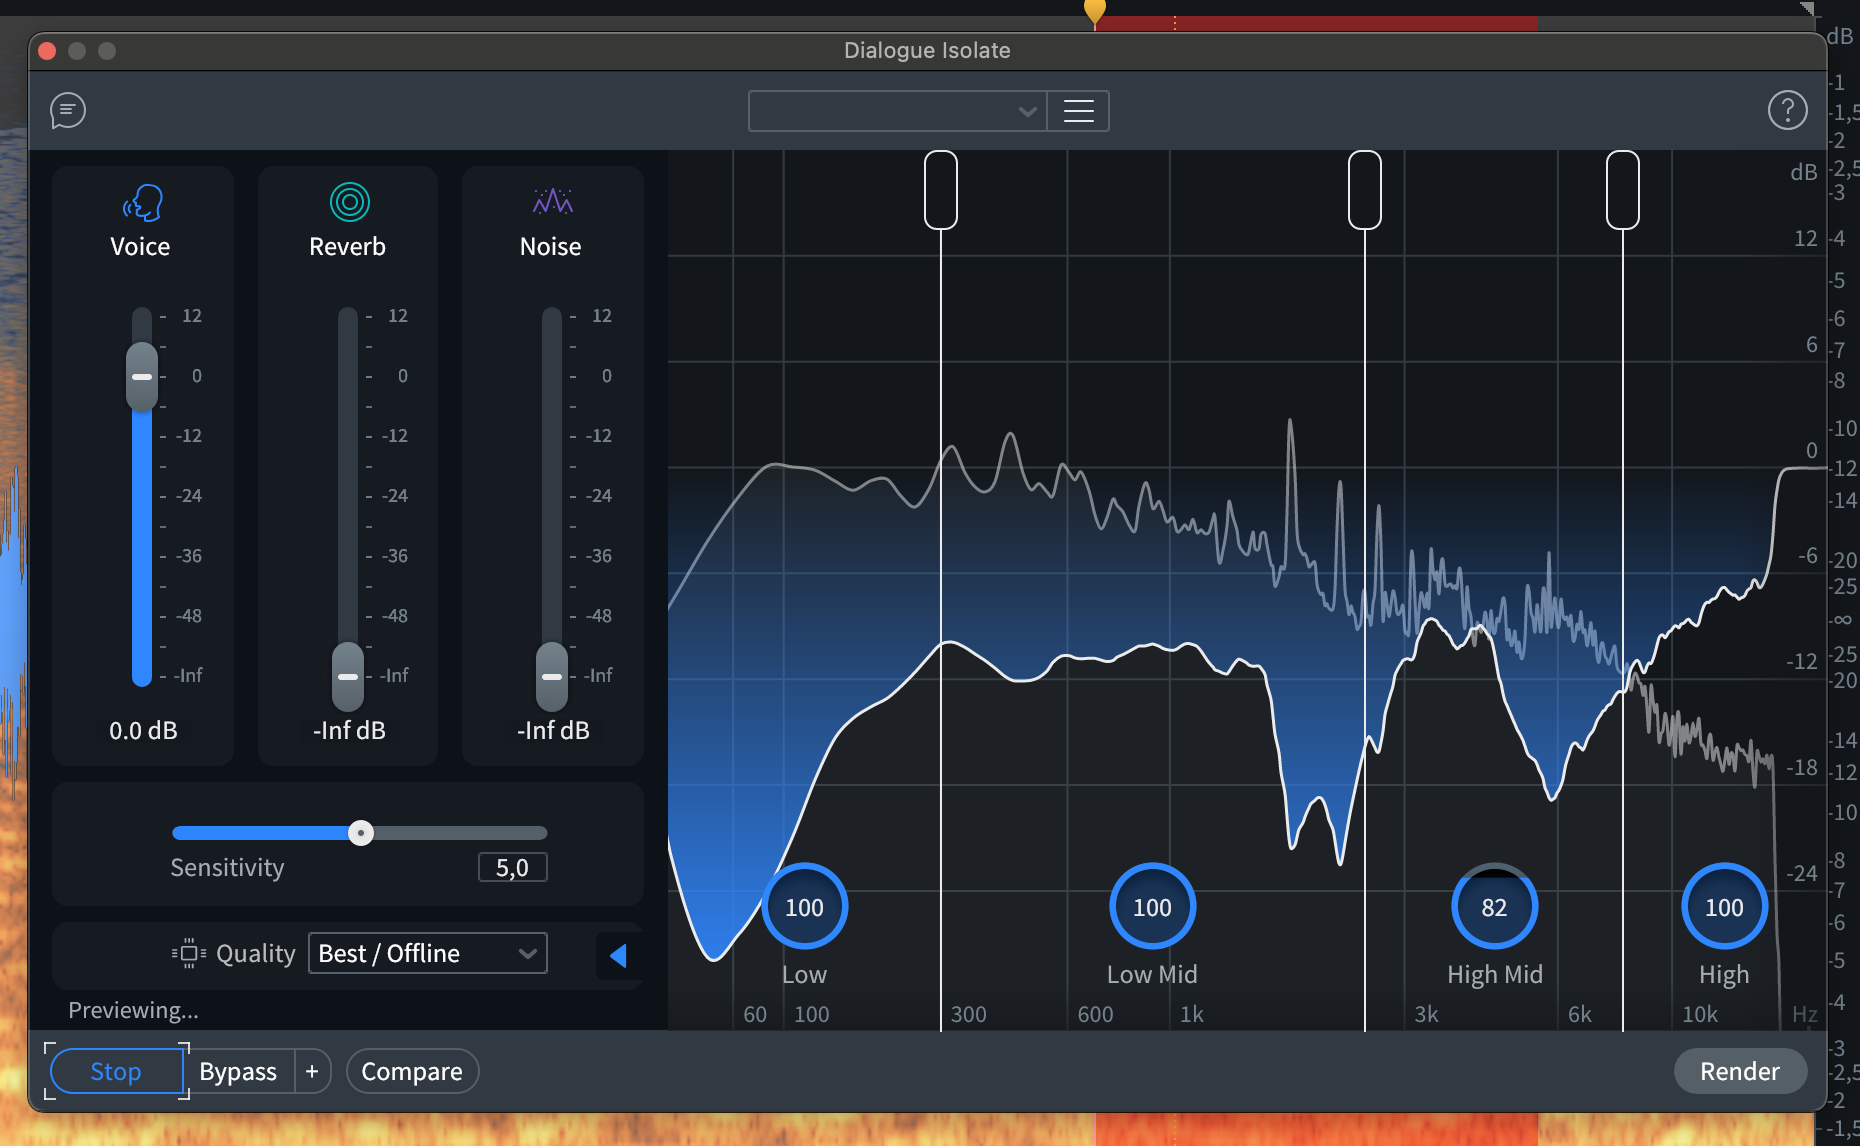The image size is (1860, 1146).
Task: Click the High Mid band knob showing 82
Action: [x=1494, y=907]
